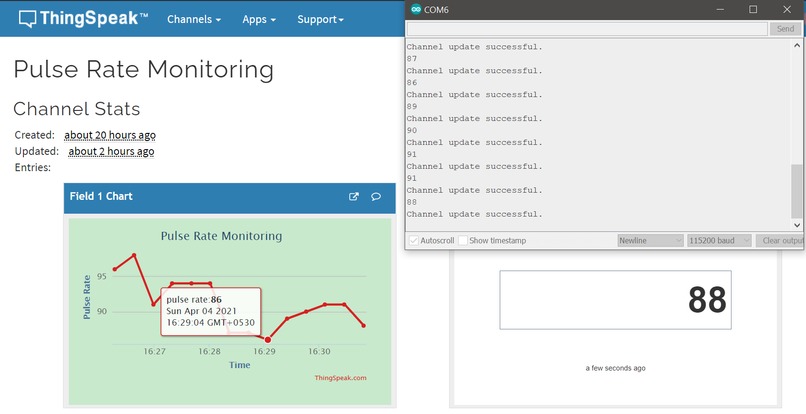This screenshot has width=806, height=414.
Task: Click the numeric display widget showing 88
Action: coord(615,300)
